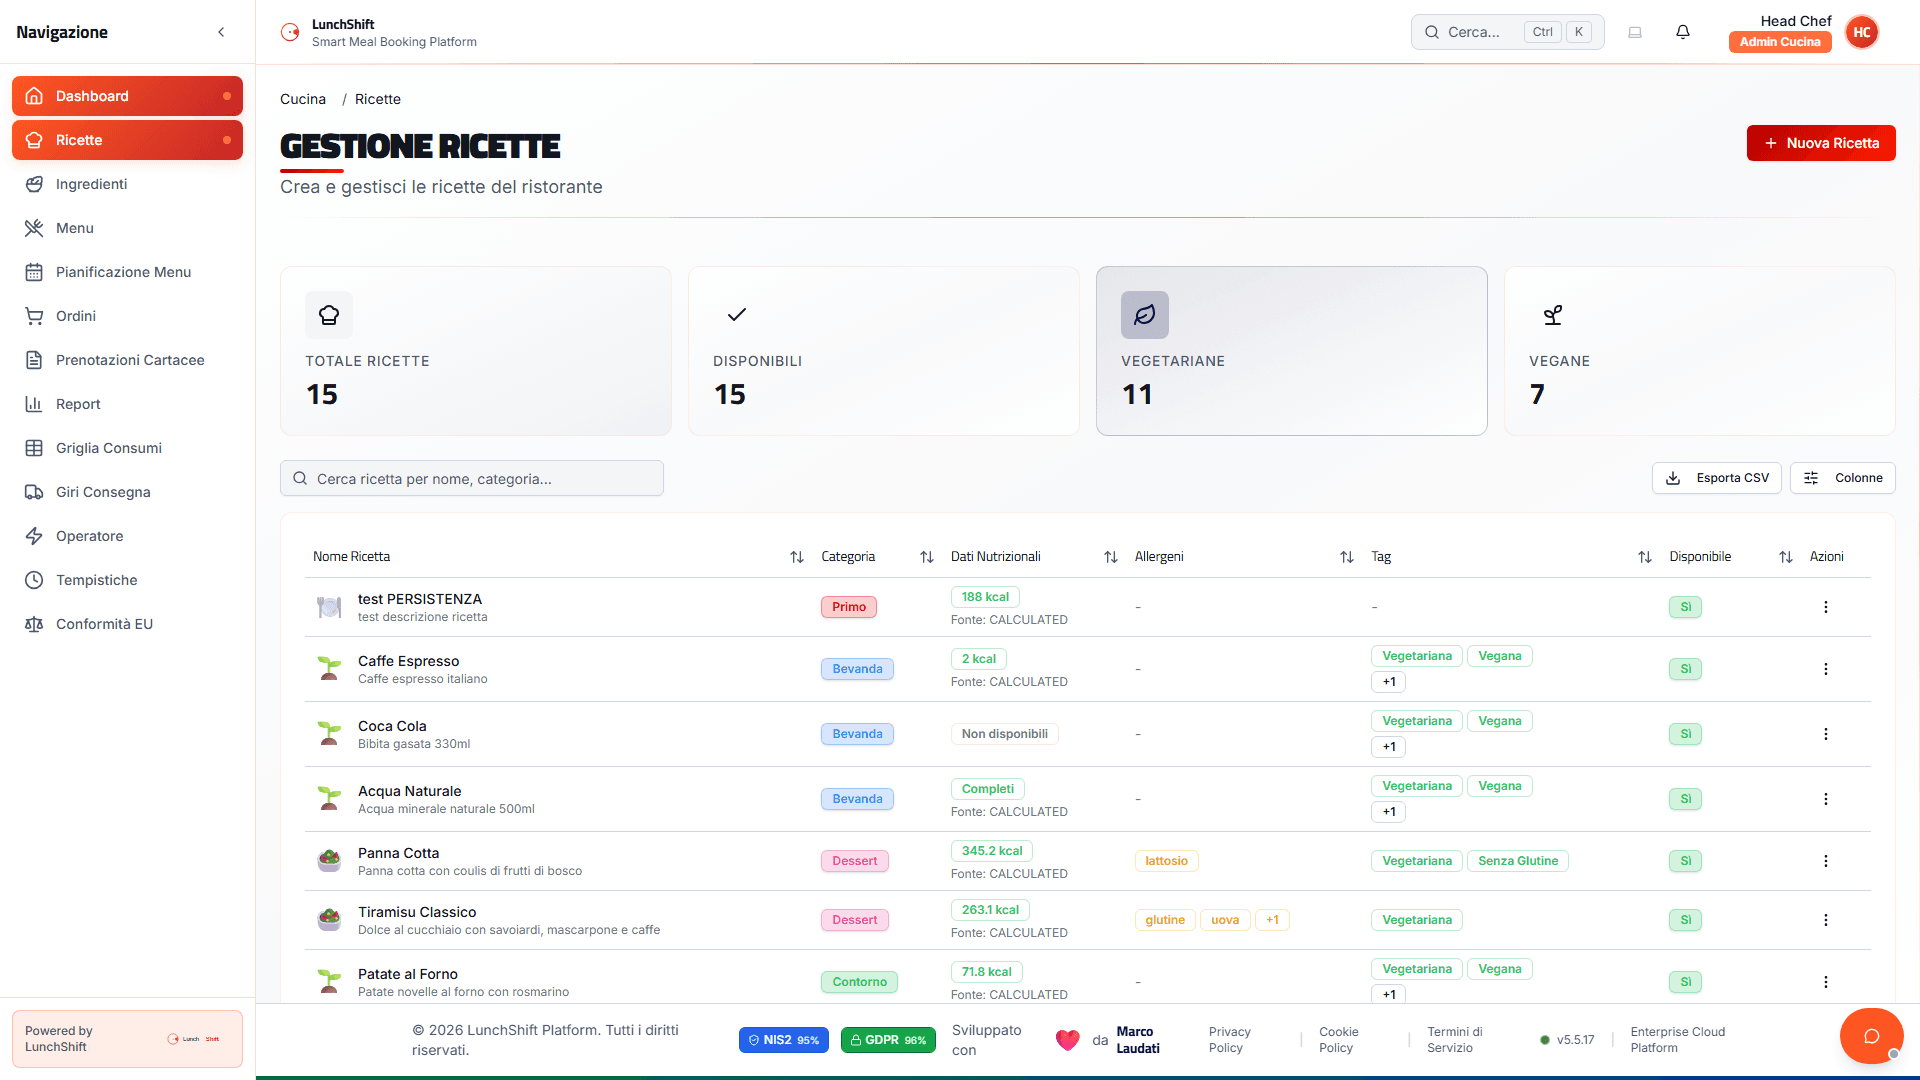Click the HC user avatar

tap(1861, 32)
